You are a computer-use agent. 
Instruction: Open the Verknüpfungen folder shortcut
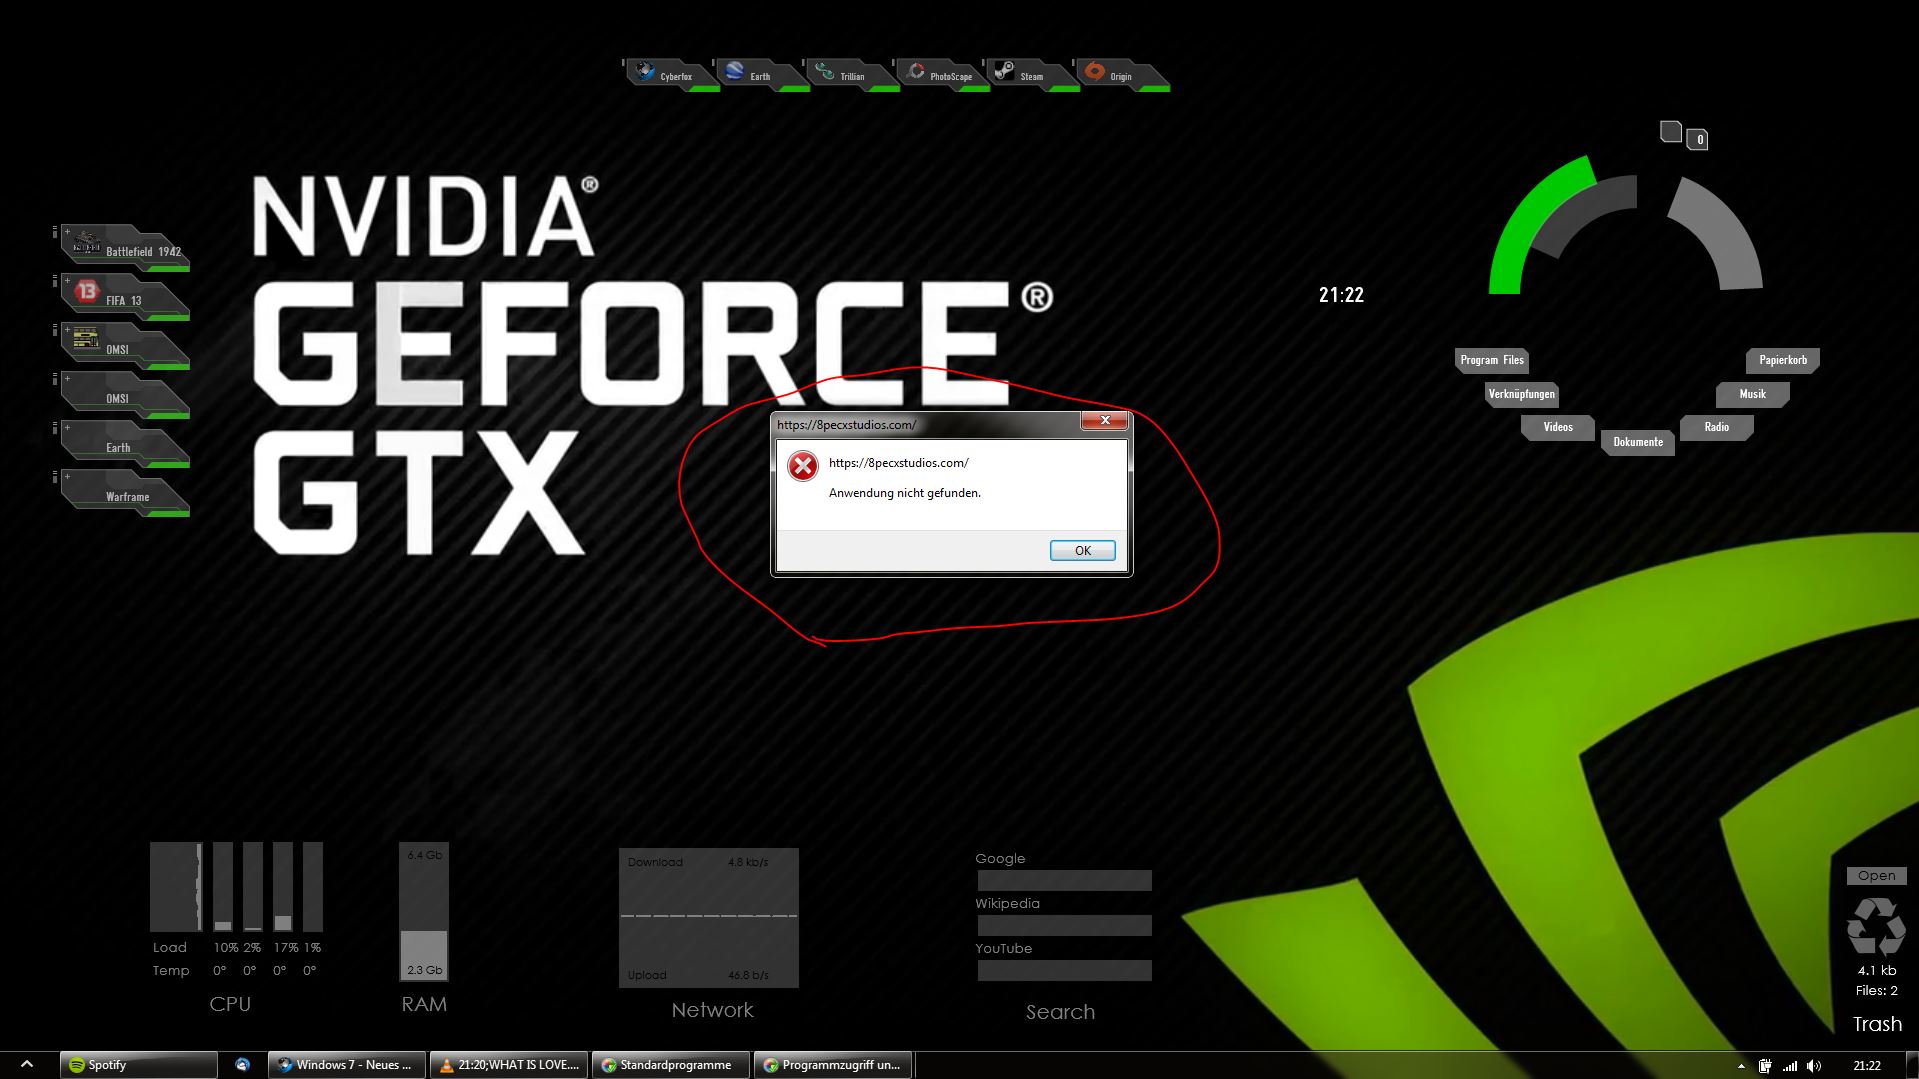(1521, 394)
